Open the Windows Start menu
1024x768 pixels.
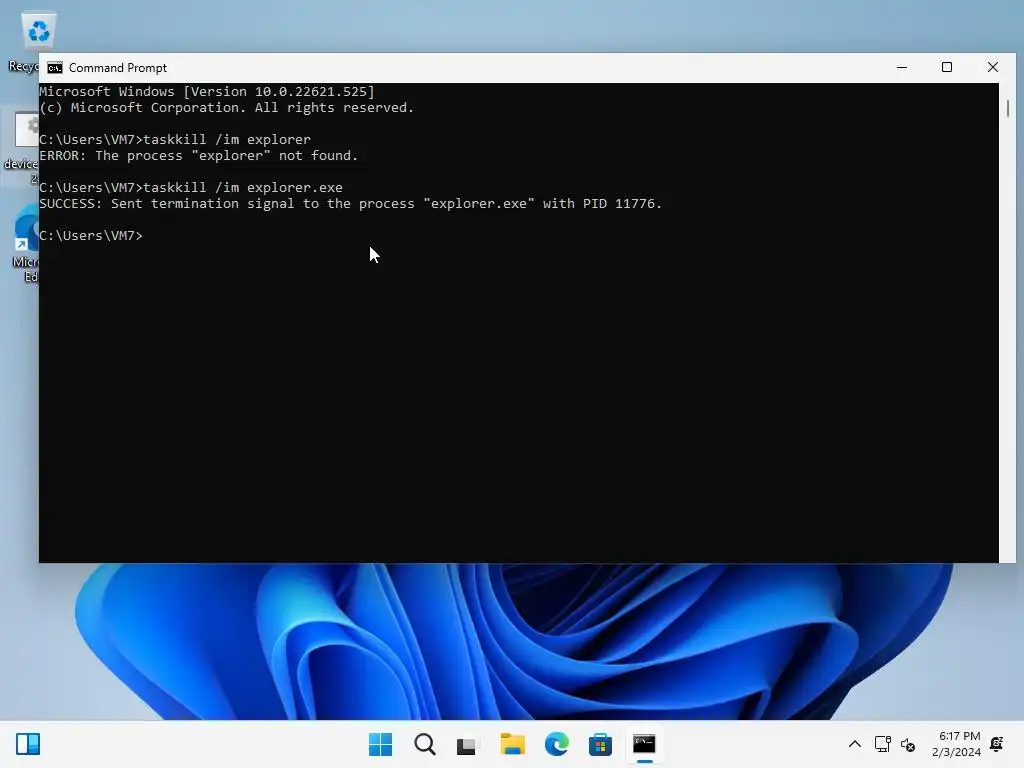pyautogui.click(x=380, y=744)
